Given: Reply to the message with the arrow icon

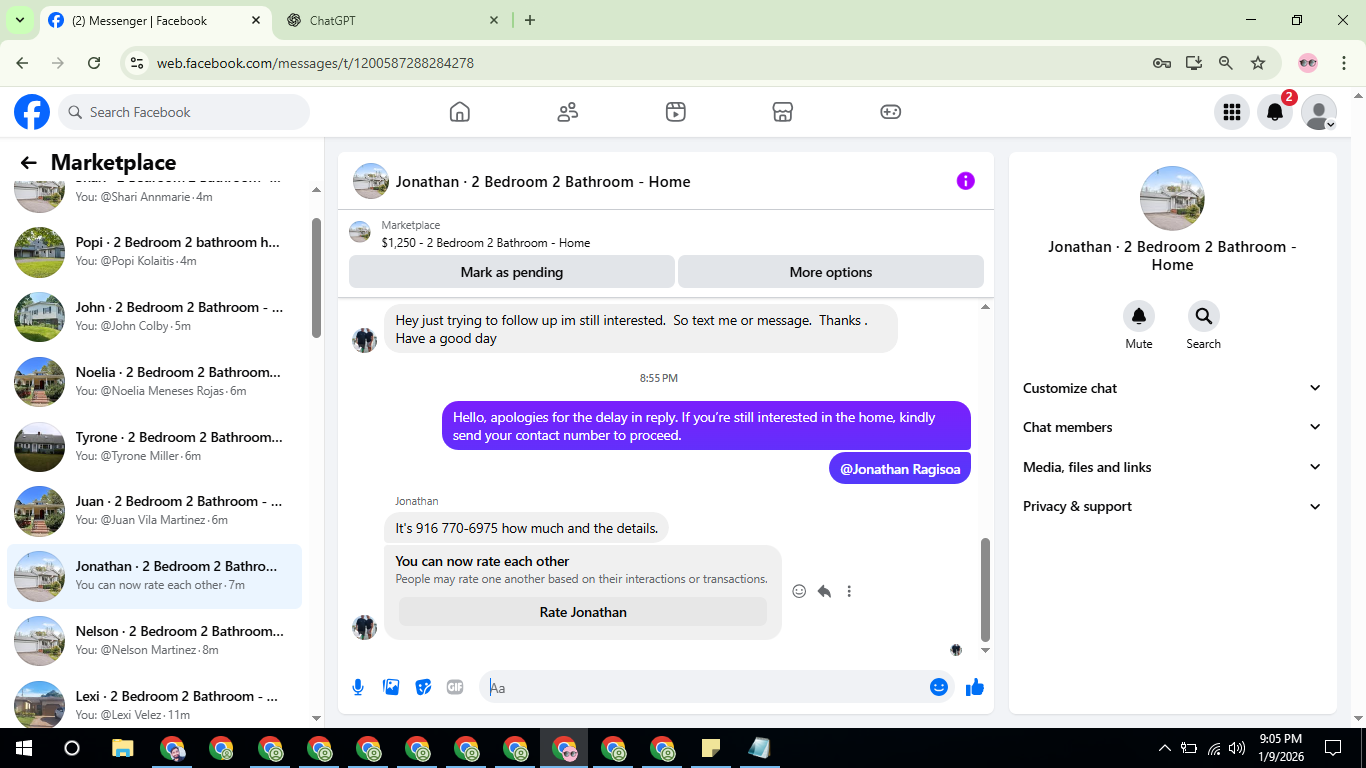Looking at the screenshot, I should tap(824, 591).
